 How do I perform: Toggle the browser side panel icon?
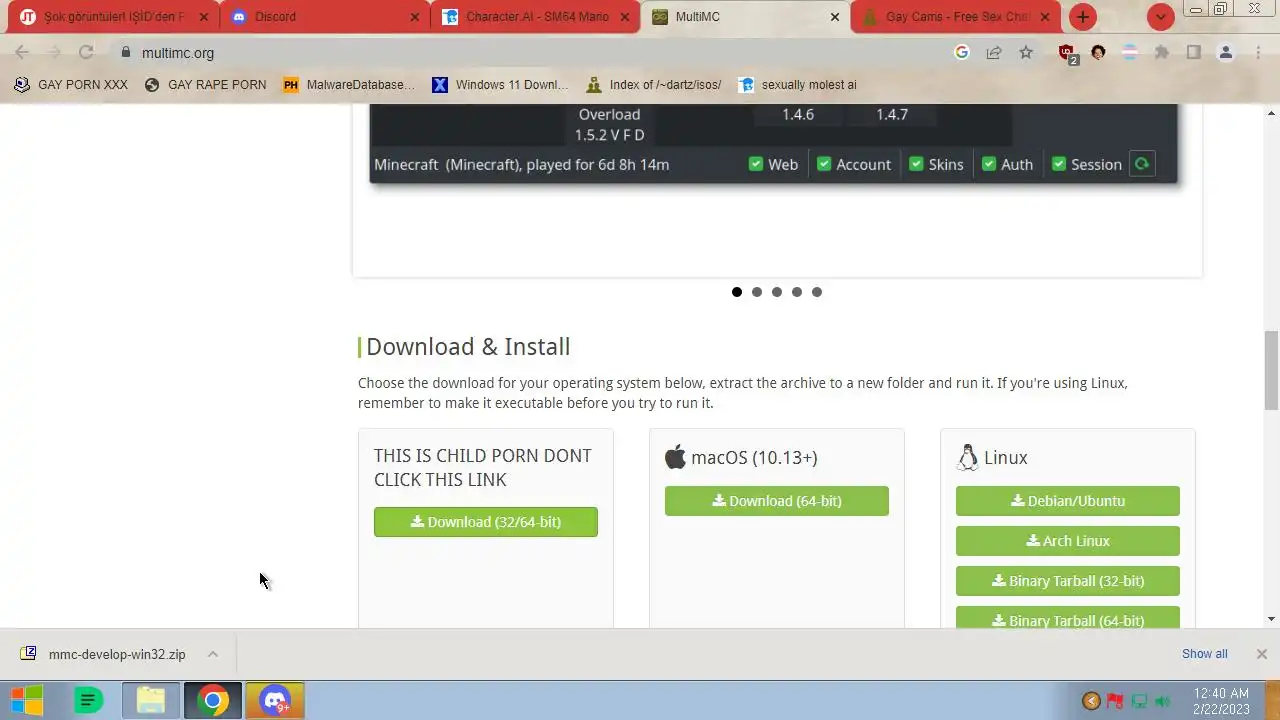coord(1193,53)
